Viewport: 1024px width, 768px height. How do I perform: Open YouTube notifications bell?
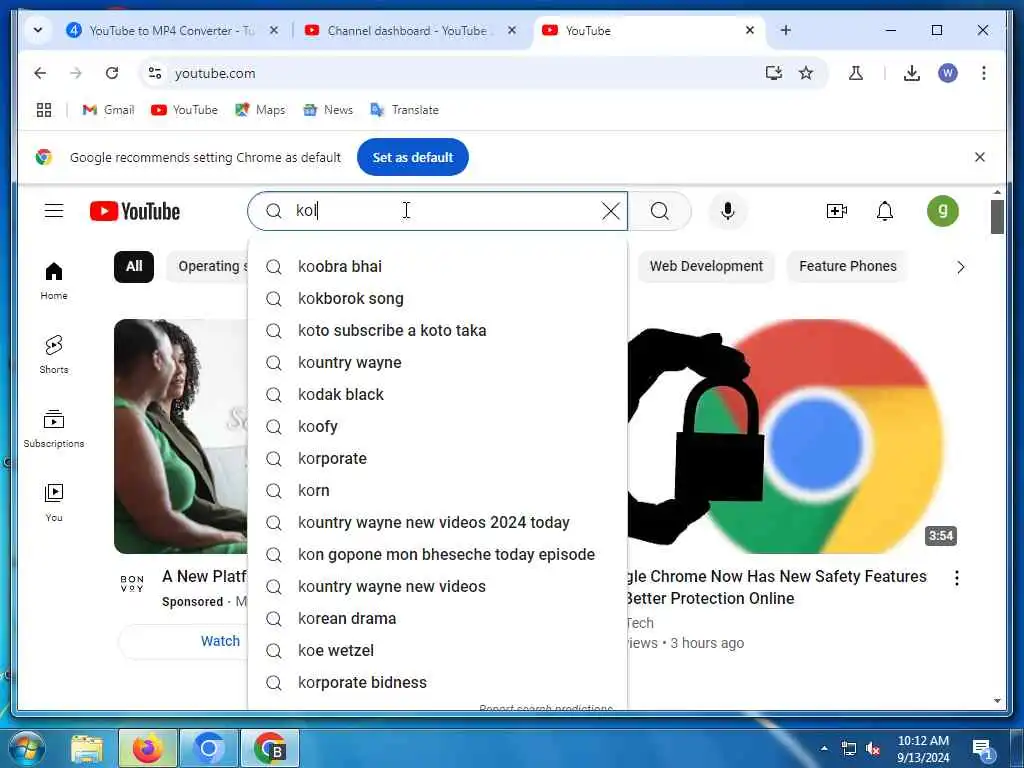[885, 211]
